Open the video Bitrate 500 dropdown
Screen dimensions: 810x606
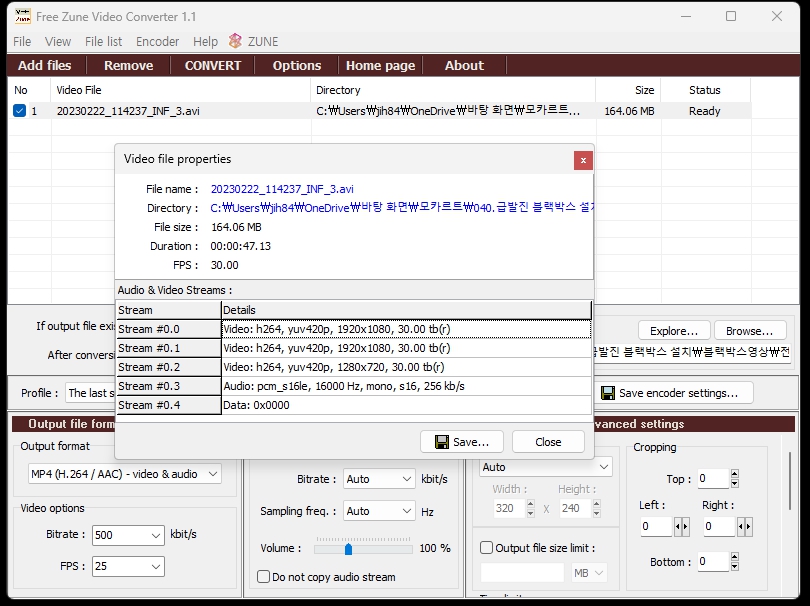[x=128, y=535]
